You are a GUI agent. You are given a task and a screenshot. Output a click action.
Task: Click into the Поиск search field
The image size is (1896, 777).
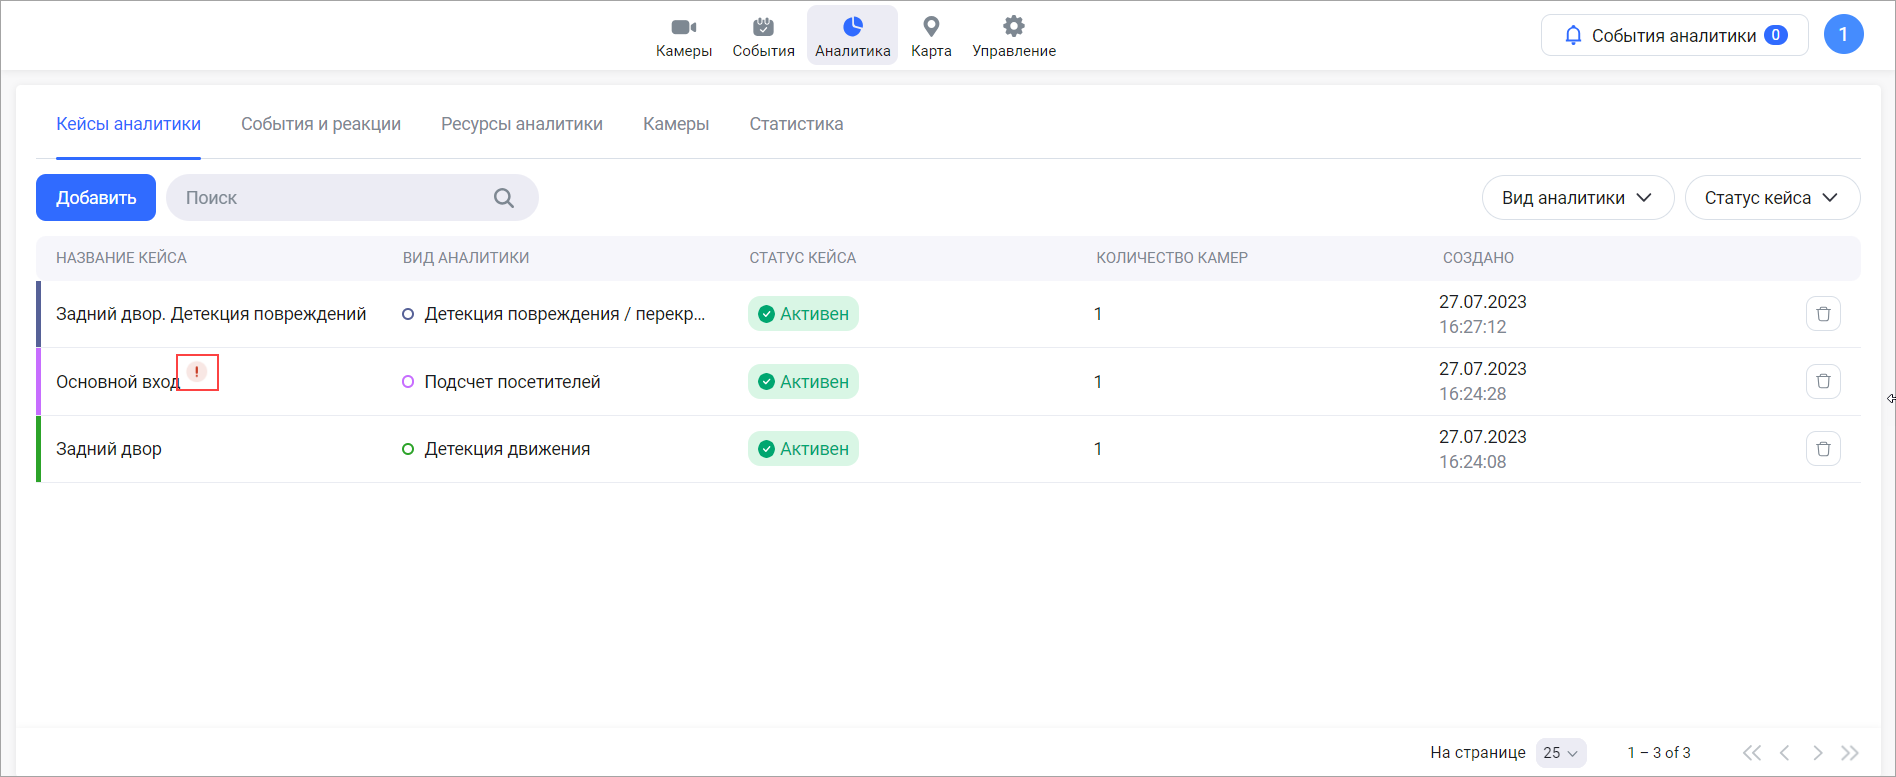tap(330, 198)
